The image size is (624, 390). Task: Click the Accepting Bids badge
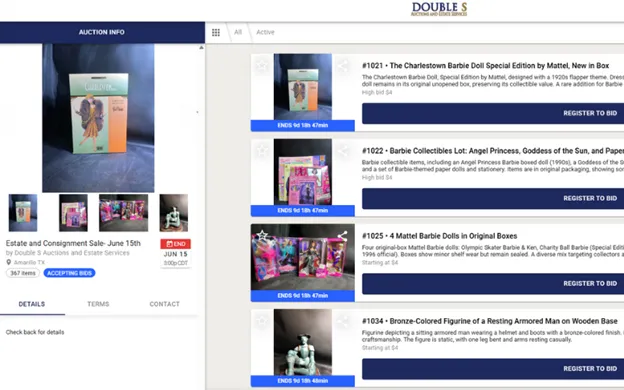(70, 273)
